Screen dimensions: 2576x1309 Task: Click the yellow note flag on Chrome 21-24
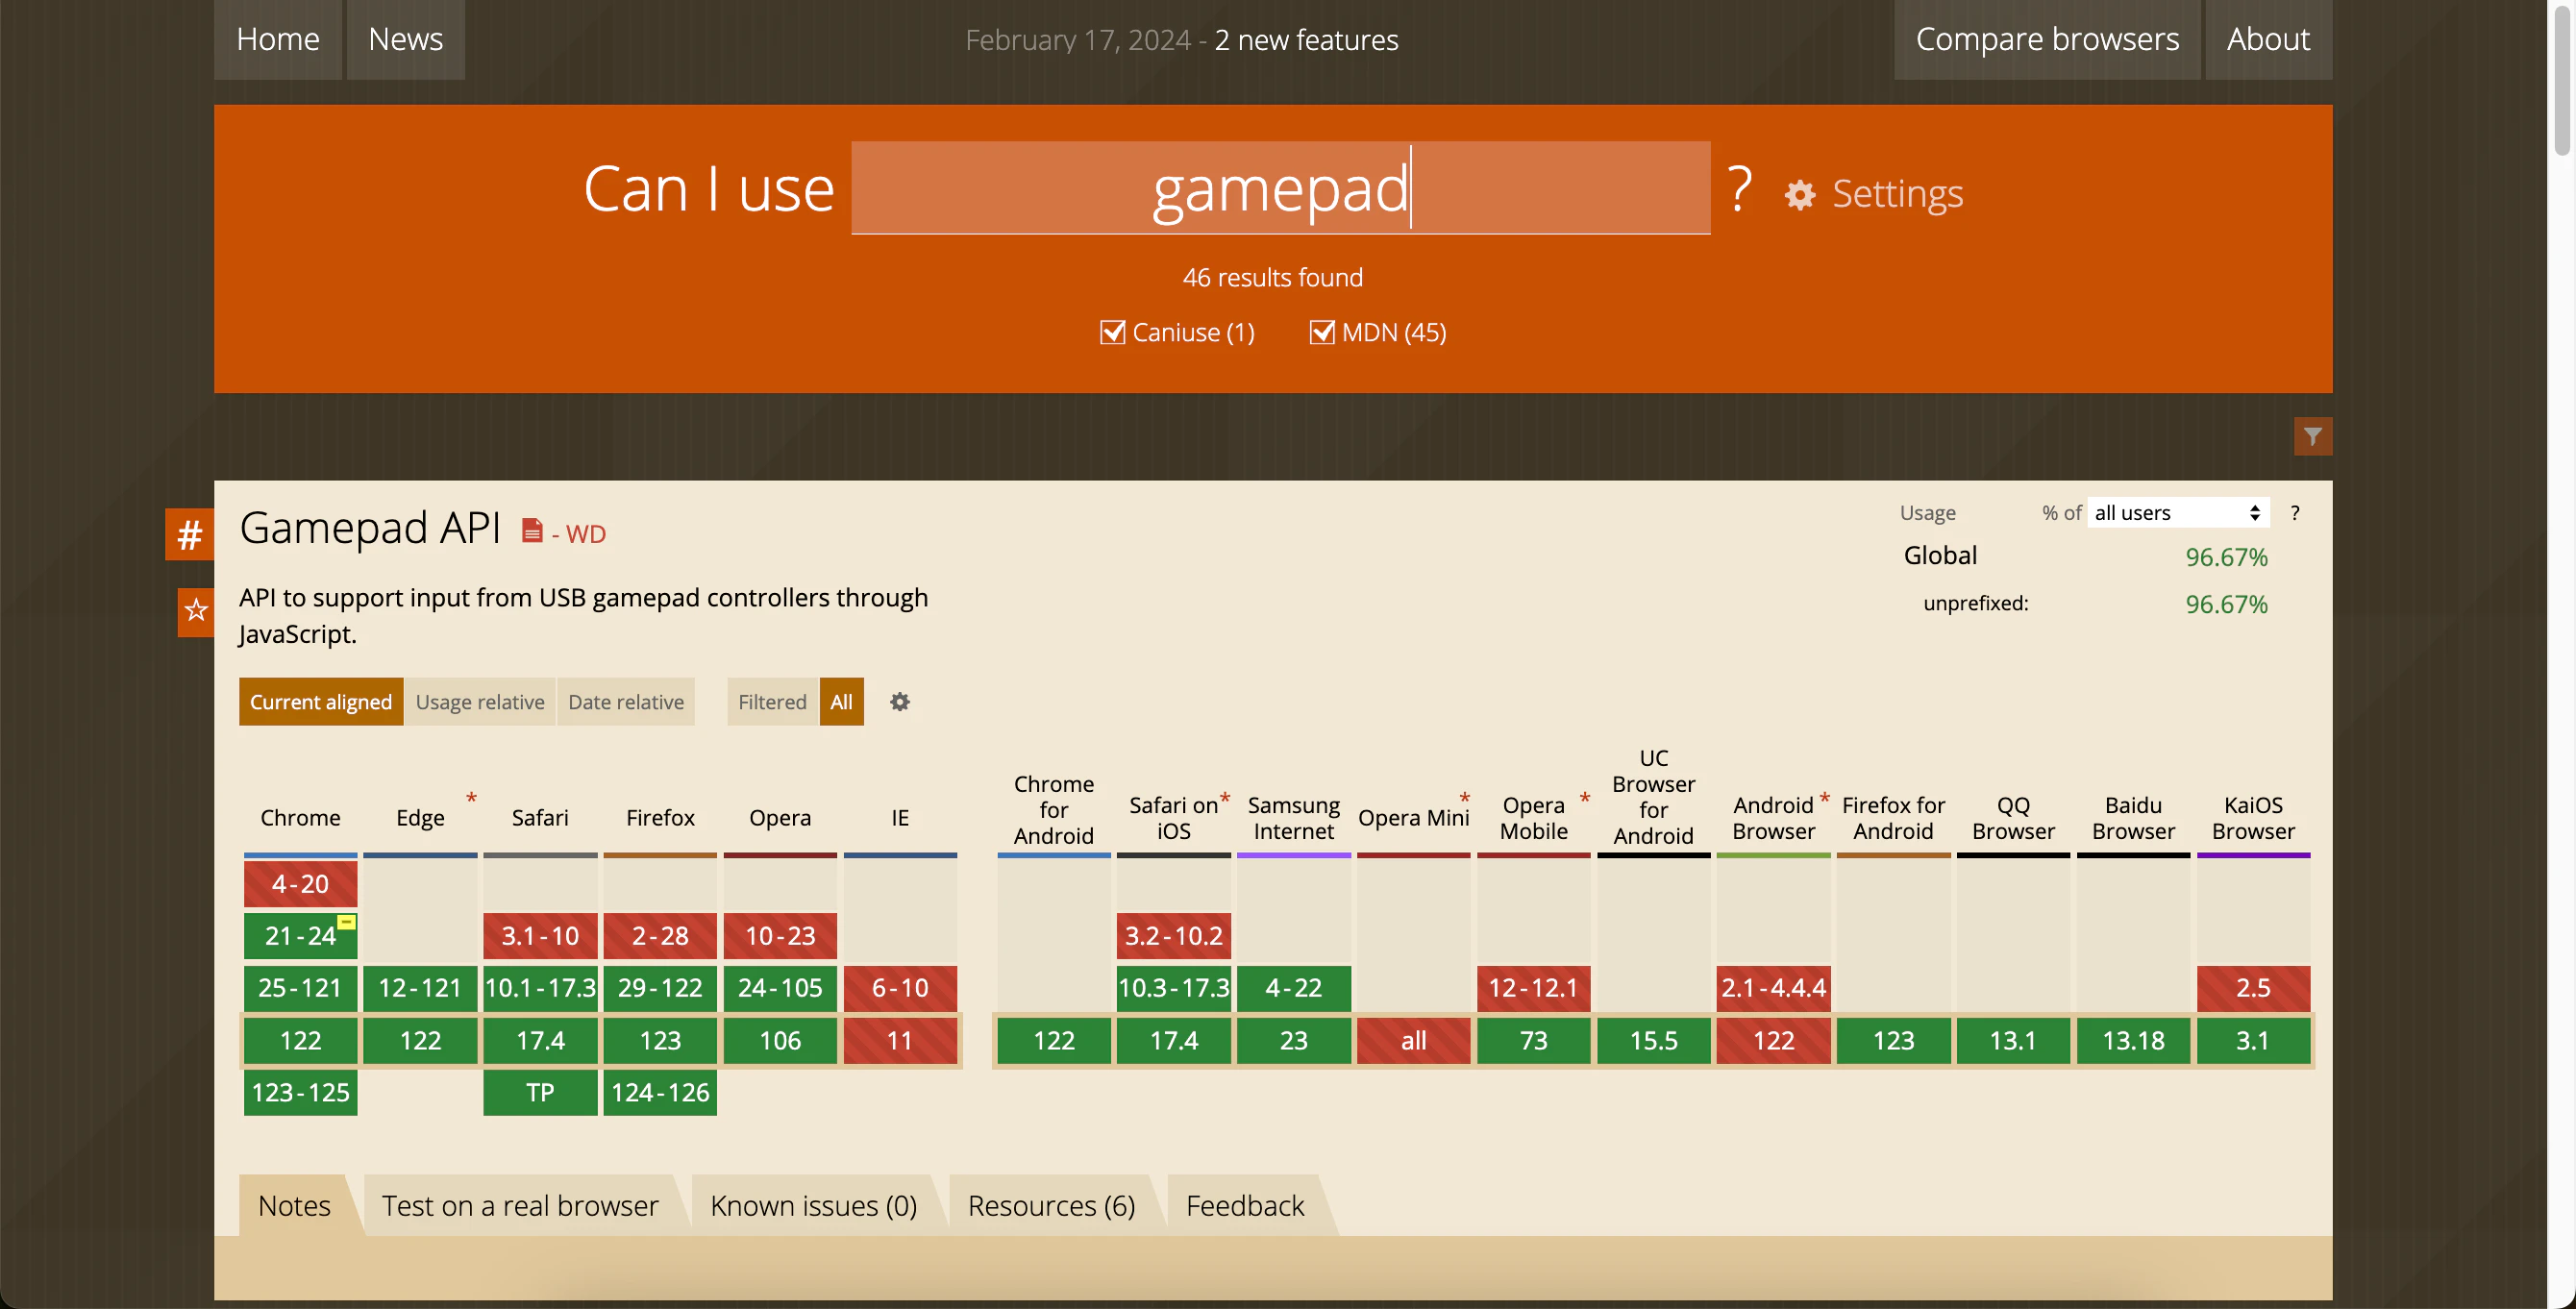coord(346,922)
